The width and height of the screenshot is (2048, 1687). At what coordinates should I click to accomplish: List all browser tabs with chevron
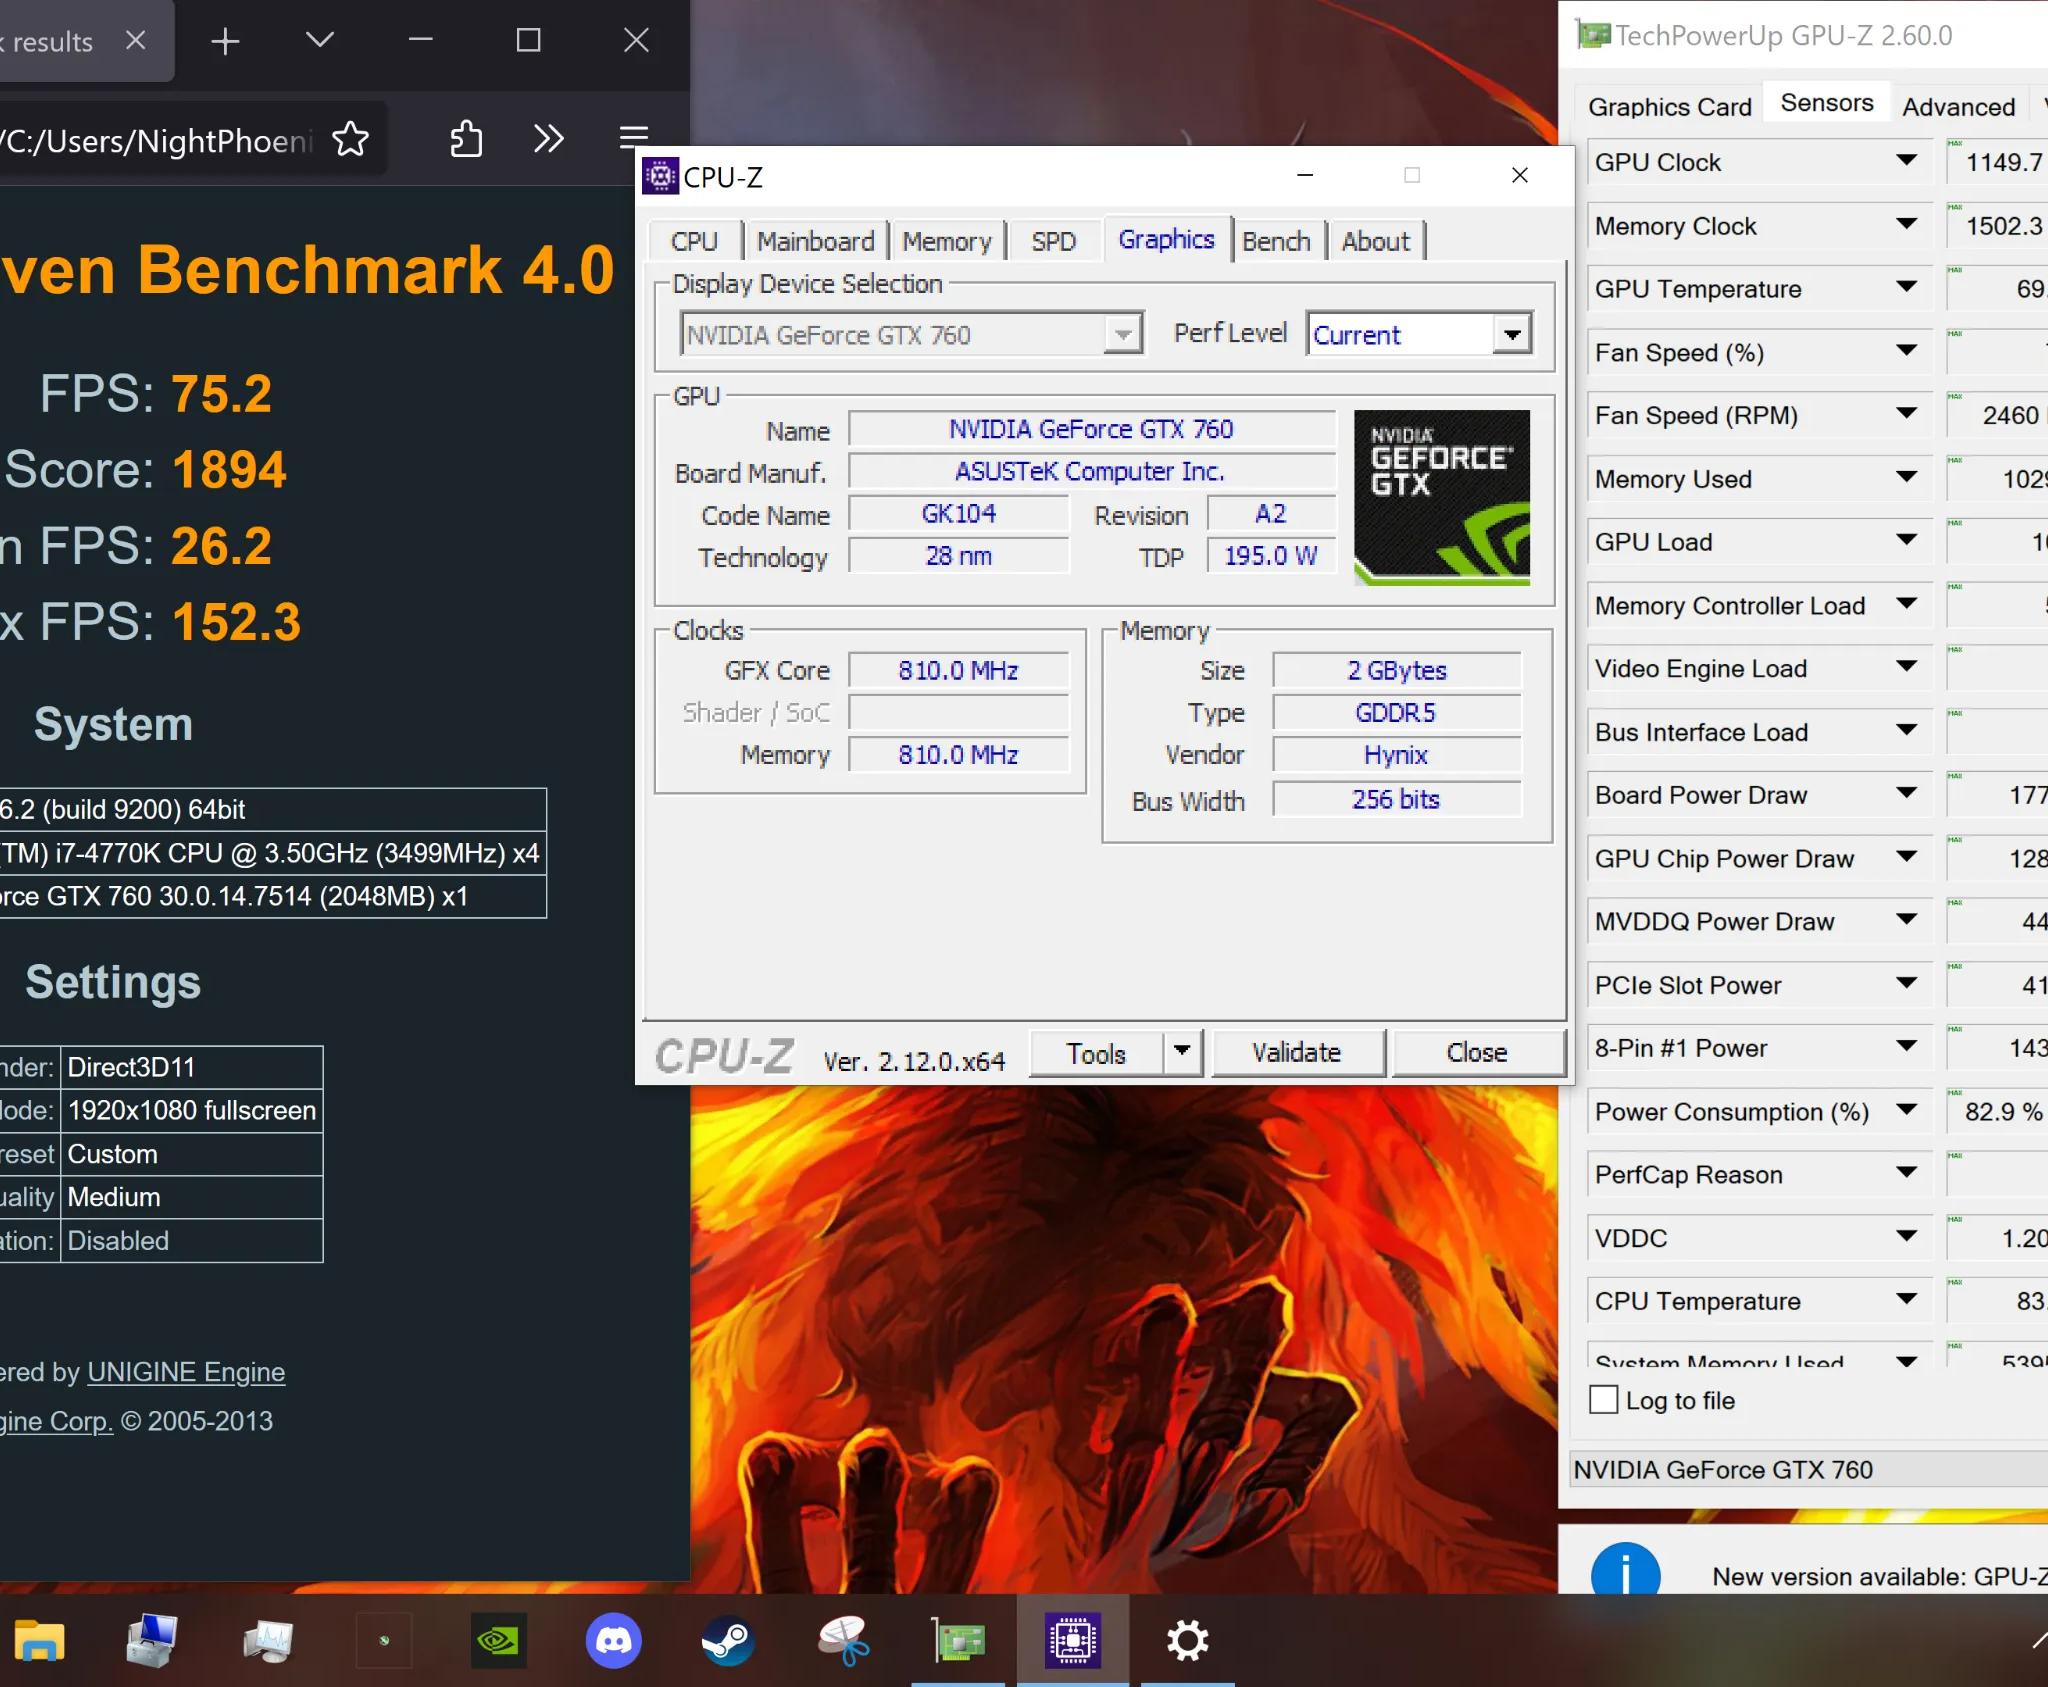pyautogui.click(x=320, y=39)
